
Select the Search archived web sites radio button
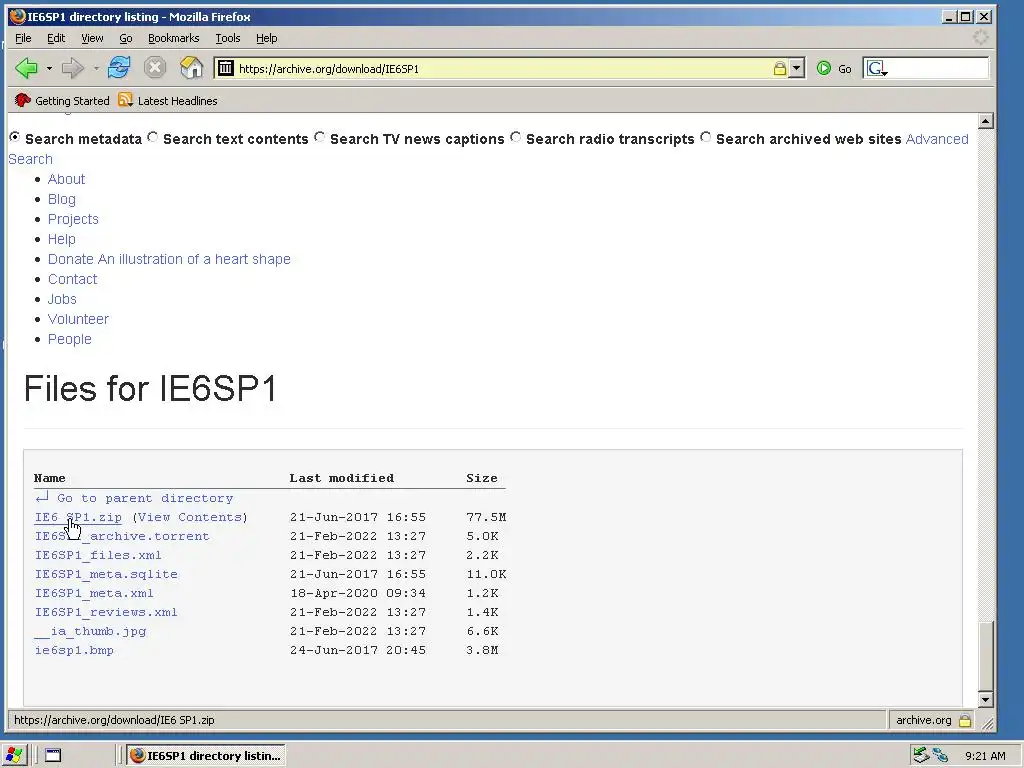(705, 137)
